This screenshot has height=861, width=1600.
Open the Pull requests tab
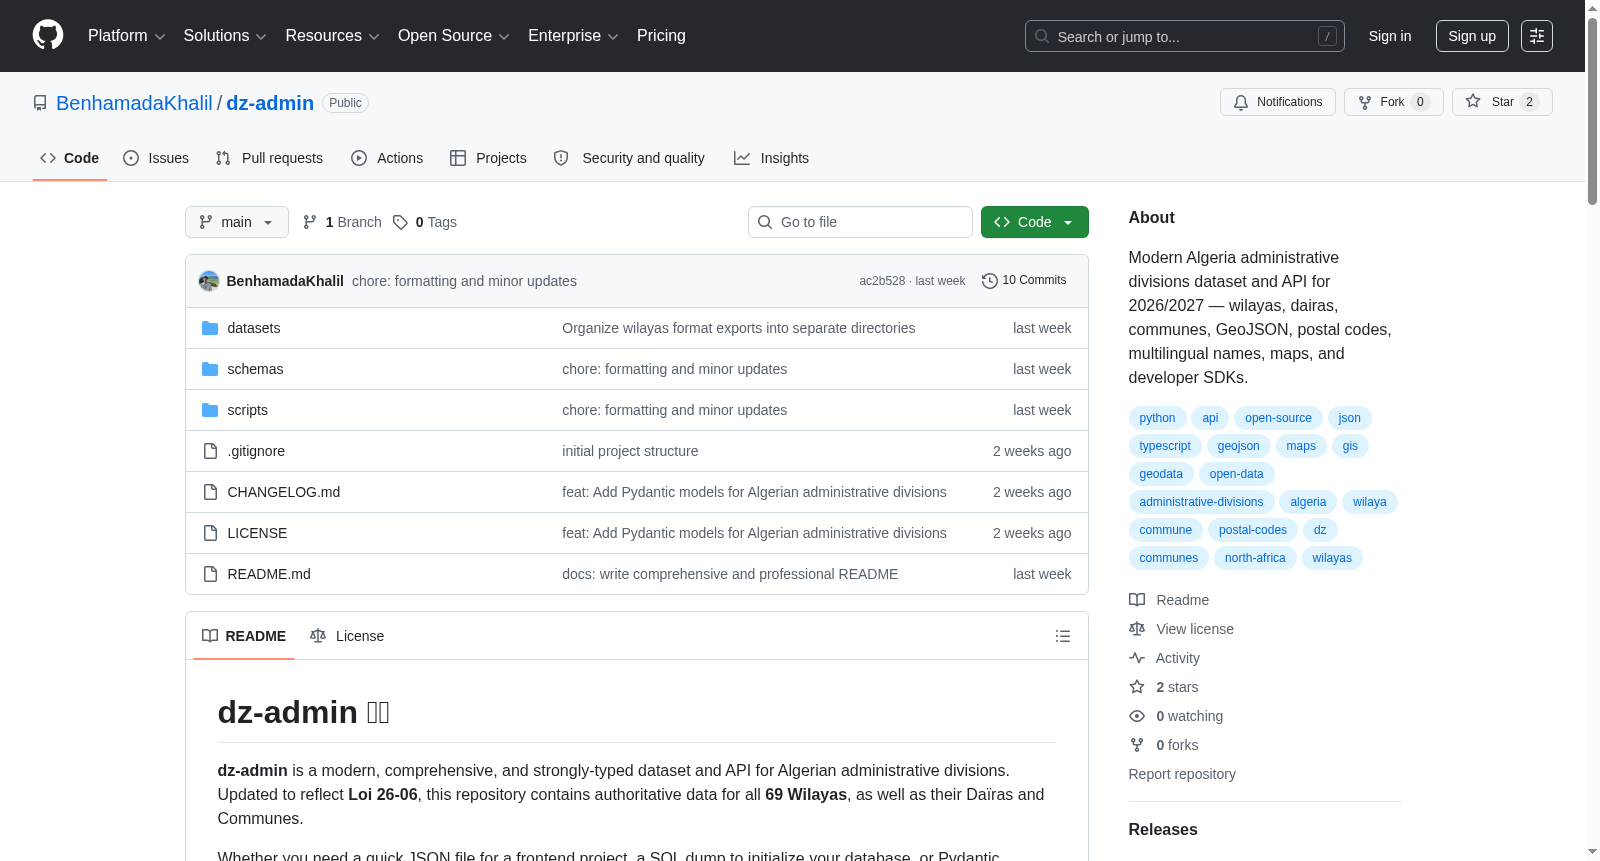269,158
